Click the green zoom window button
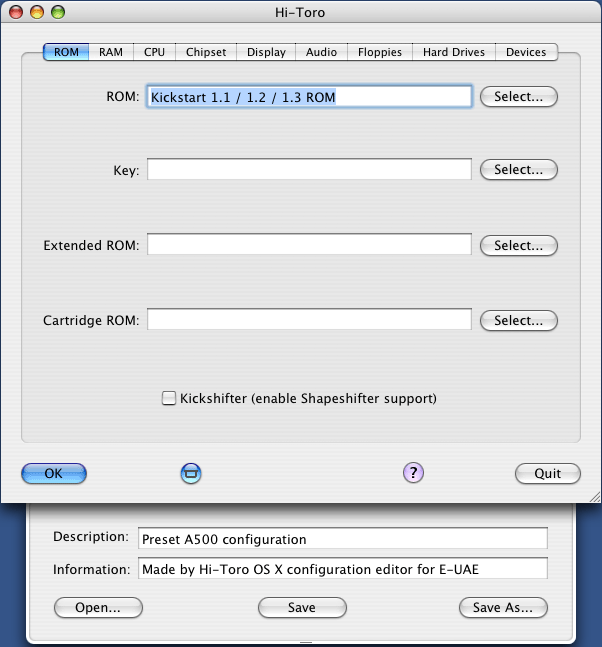 (58, 12)
